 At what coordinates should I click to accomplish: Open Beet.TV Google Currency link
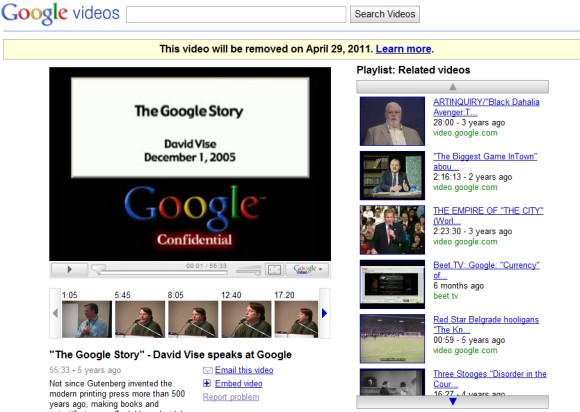(486, 270)
